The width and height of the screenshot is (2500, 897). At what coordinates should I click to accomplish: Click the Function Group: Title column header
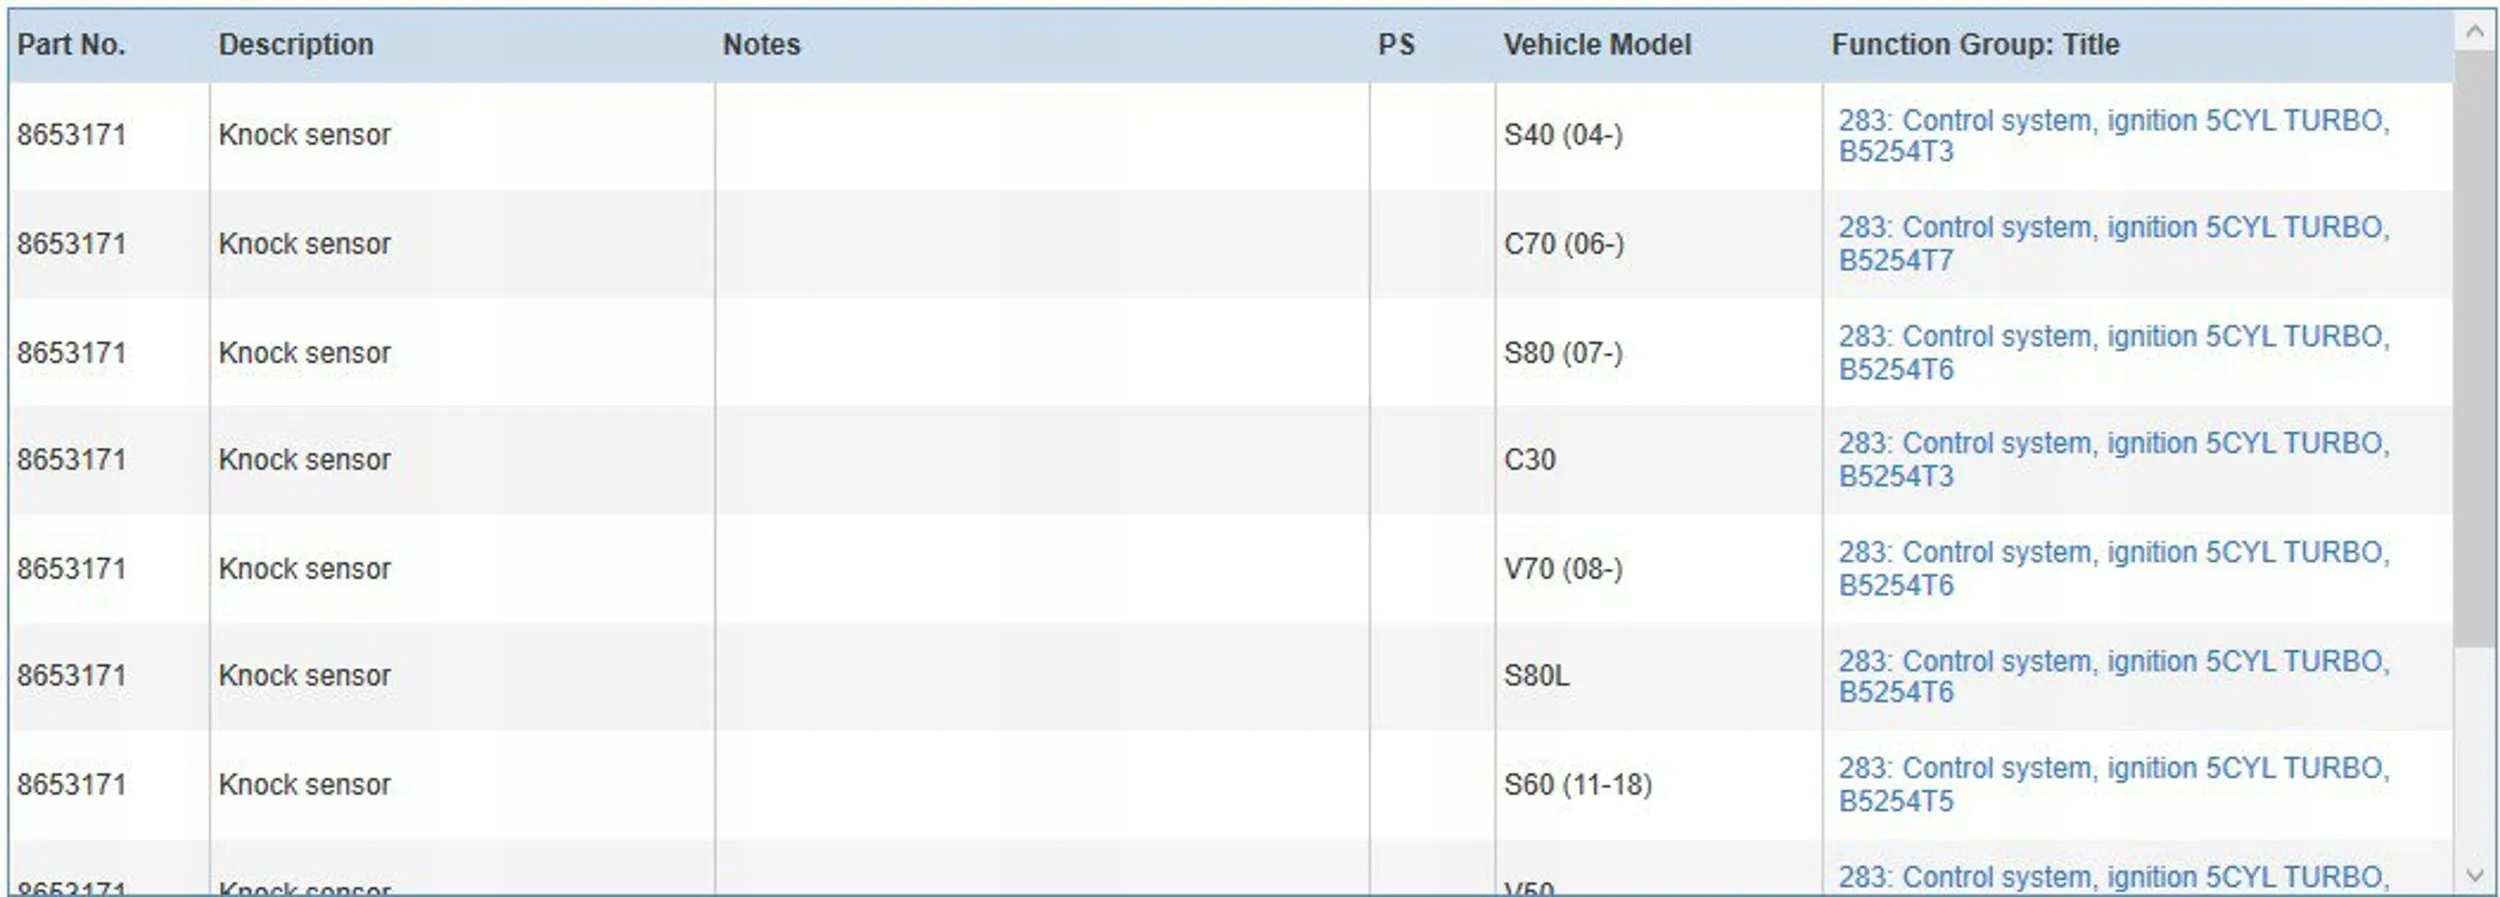click(x=1975, y=45)
